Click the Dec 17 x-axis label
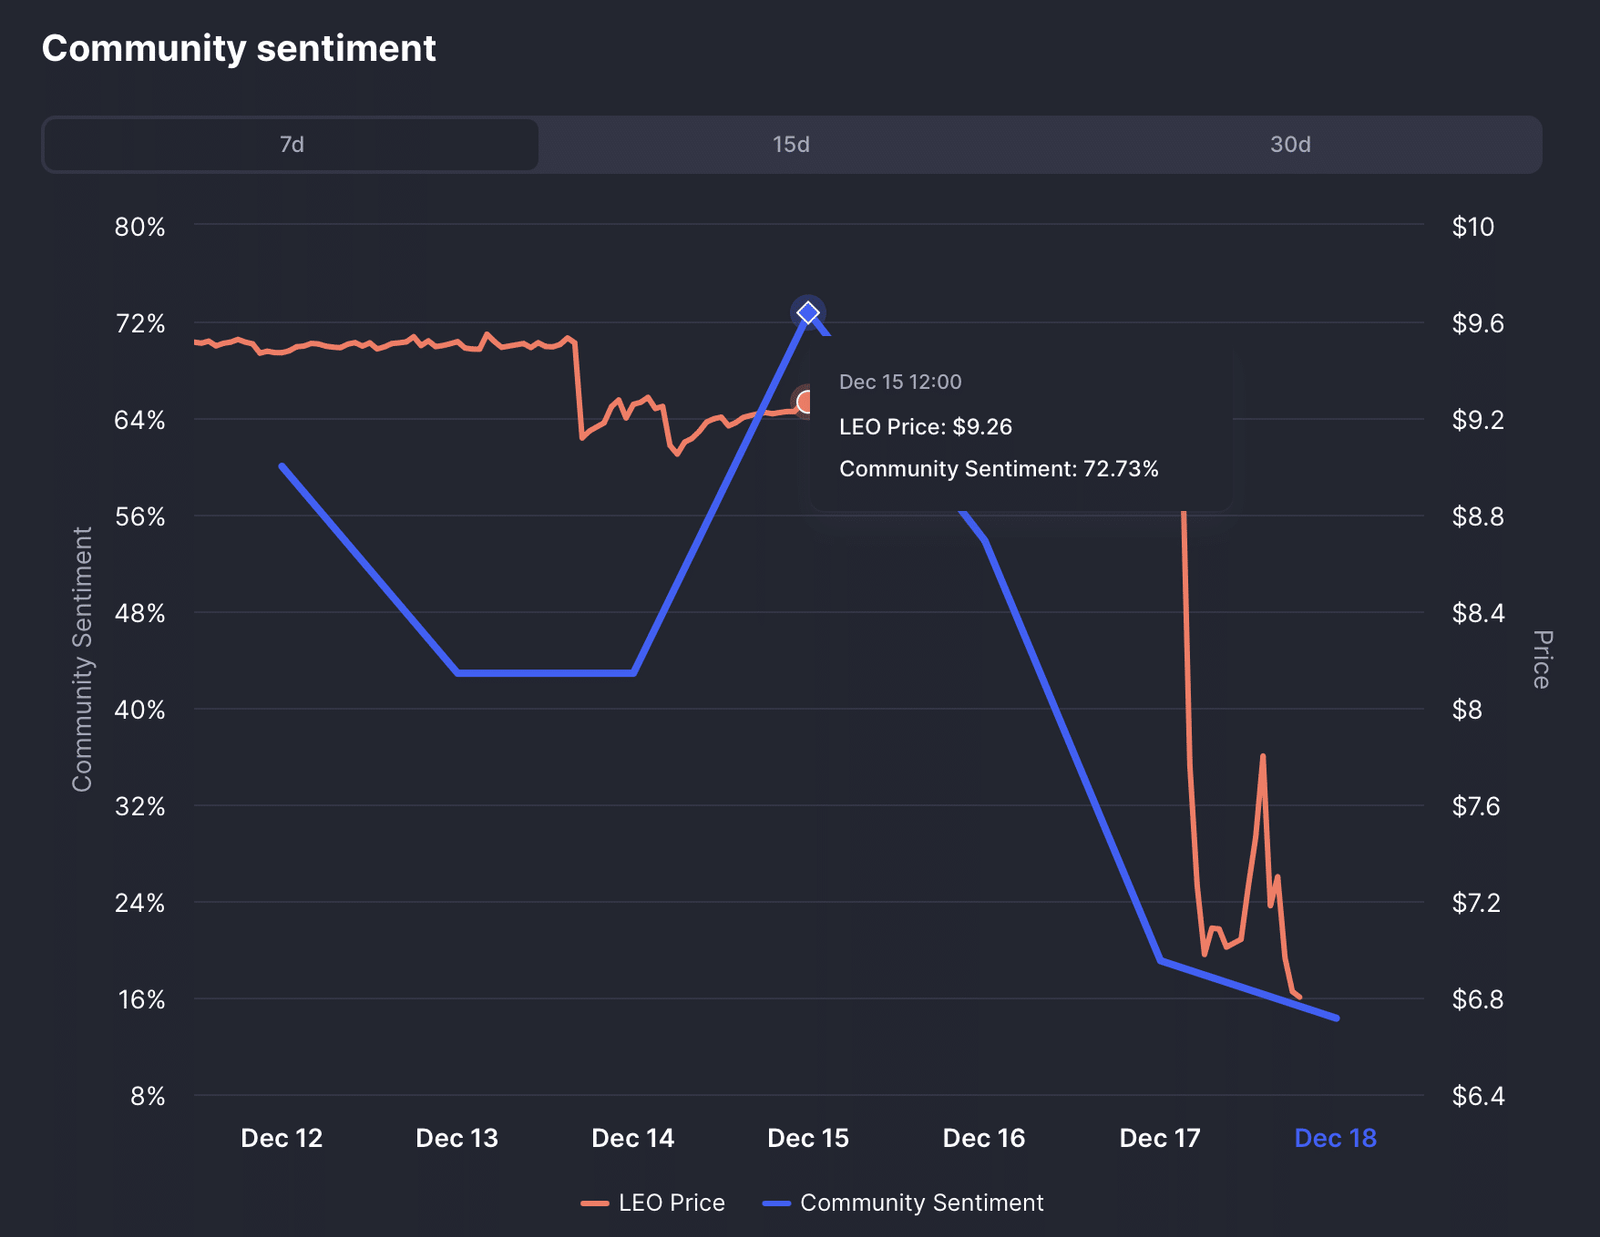The image size is (1600, 1237). click(x=1160, y=1138)
